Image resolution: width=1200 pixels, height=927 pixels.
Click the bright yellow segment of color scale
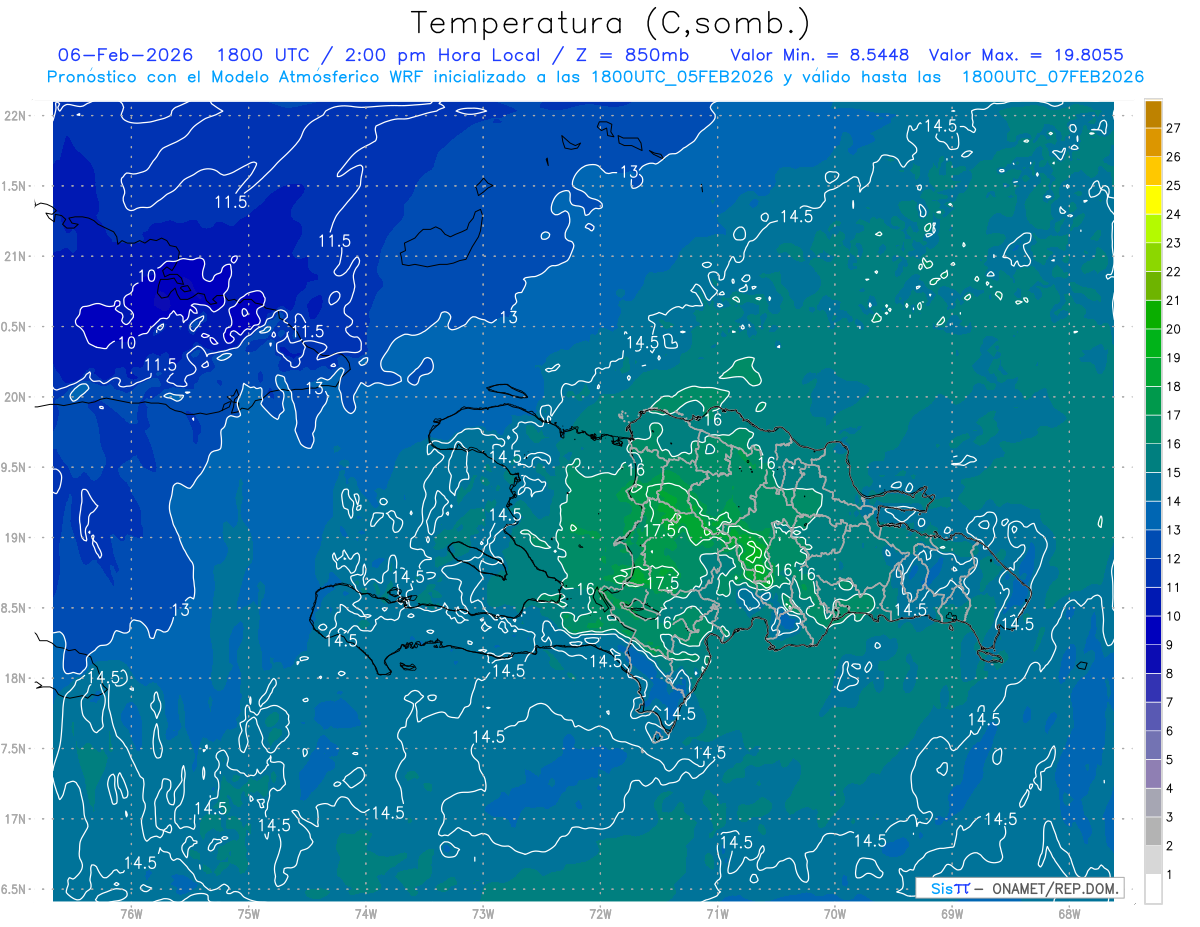pos(1153,200)
